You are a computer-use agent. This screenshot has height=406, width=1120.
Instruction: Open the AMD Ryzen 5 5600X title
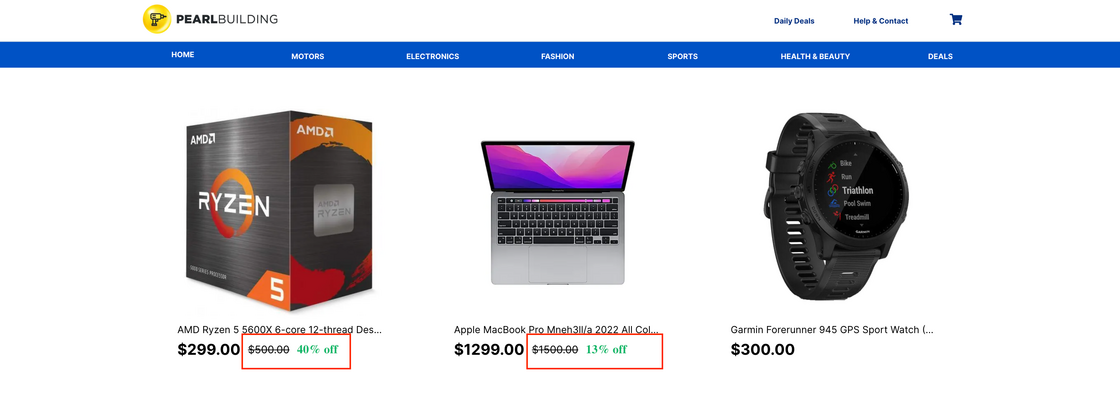click(x=279, y=329)
